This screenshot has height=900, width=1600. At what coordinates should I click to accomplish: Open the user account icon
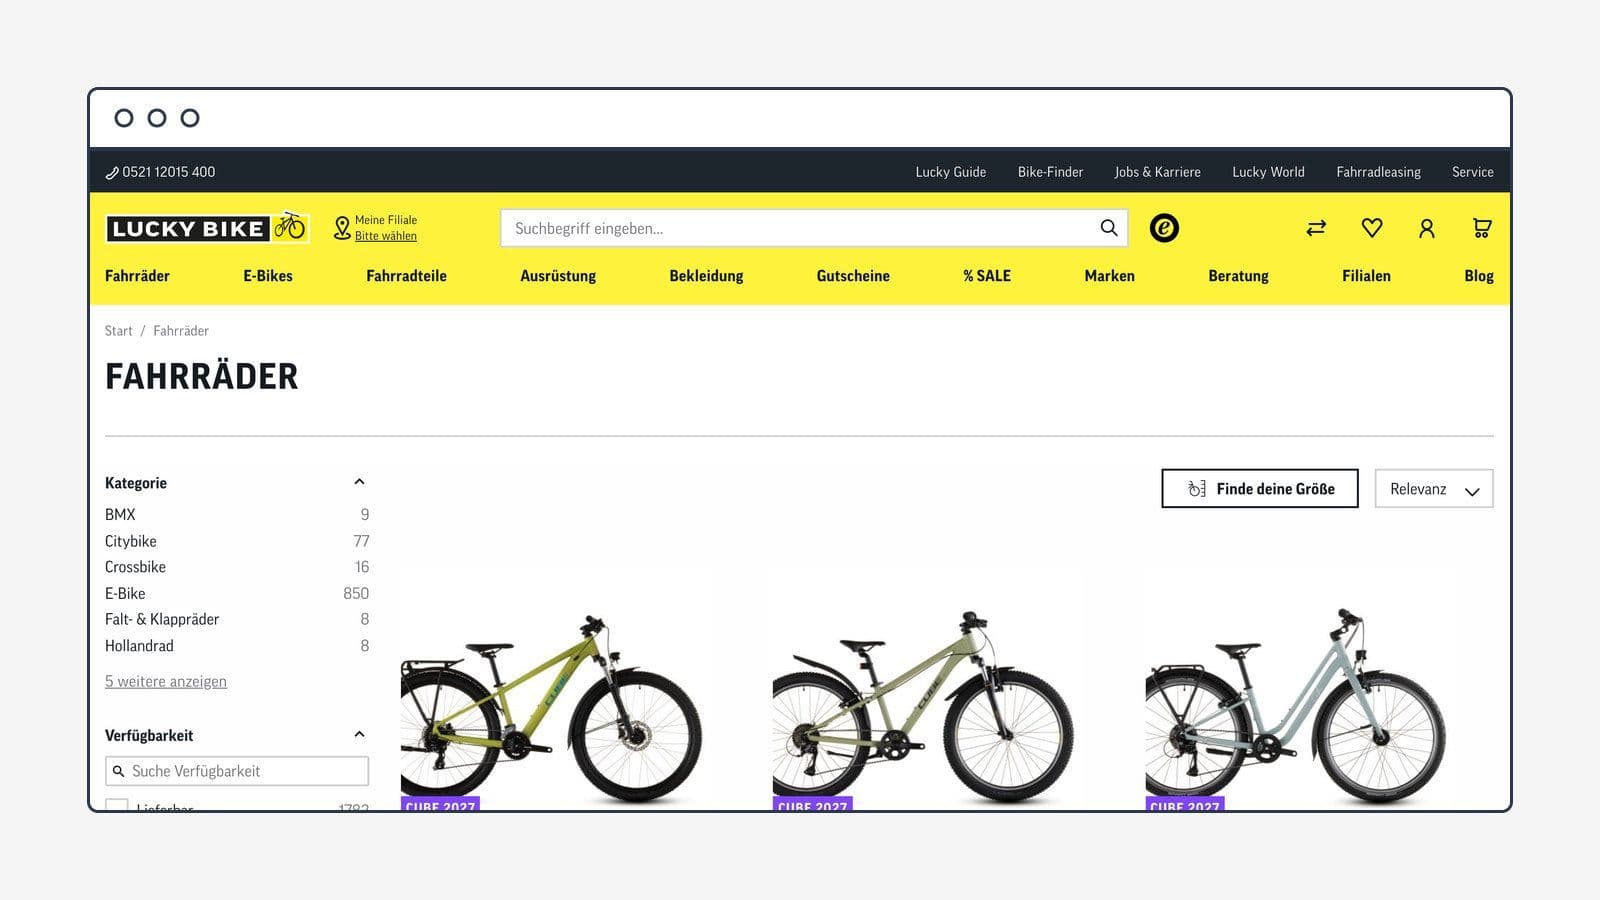(x=1427, y=228)
